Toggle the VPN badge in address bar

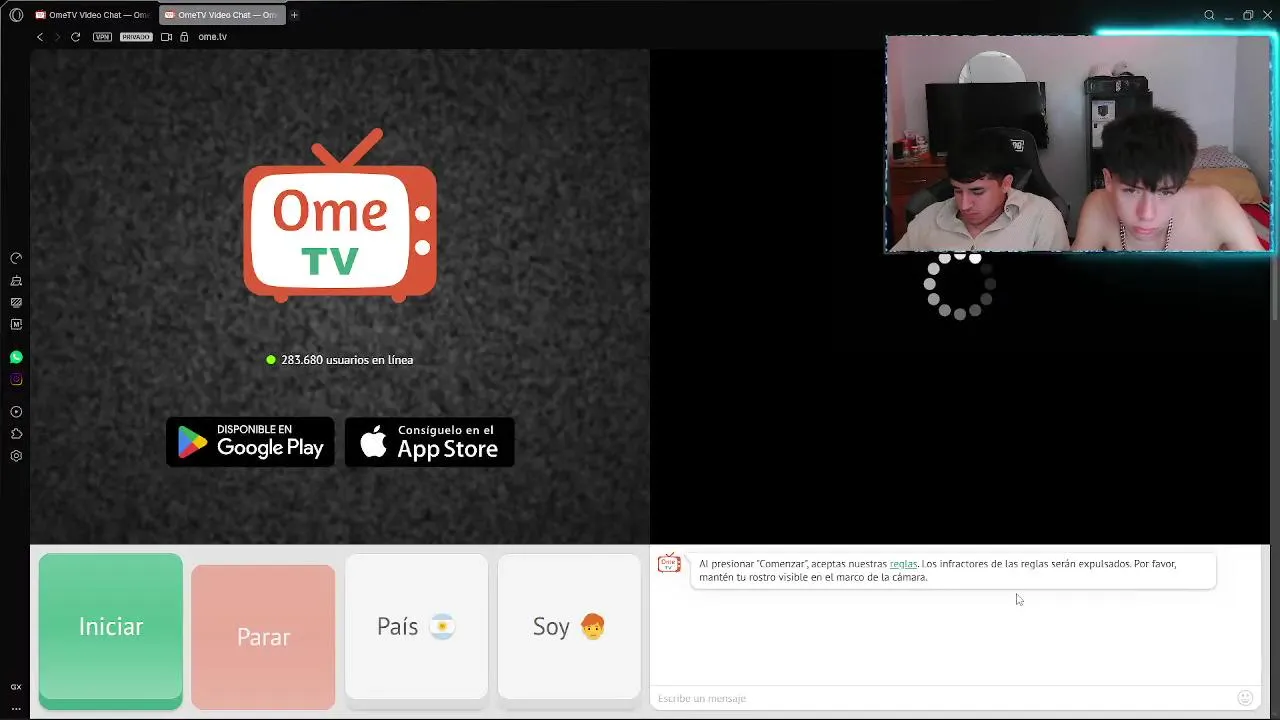pyautogui.click(x=102, y=37)
